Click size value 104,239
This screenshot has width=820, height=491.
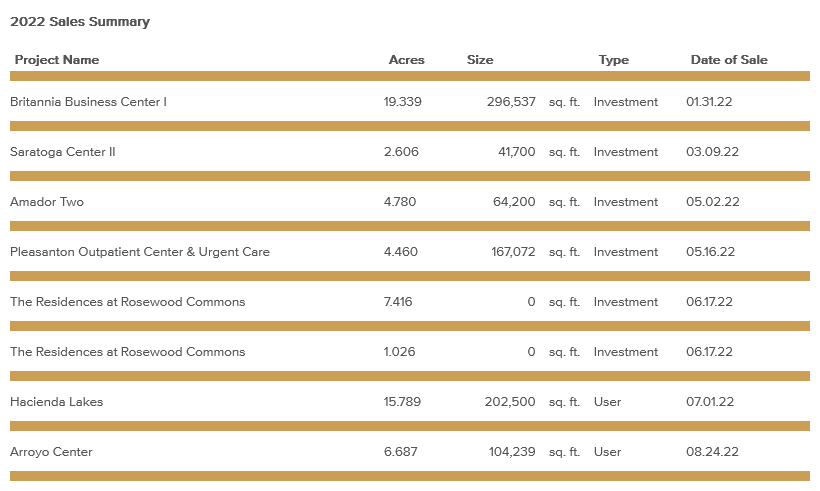point(512,452)
